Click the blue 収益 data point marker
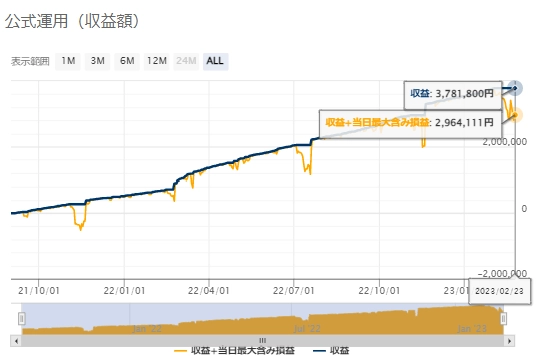Screen dimensions: 536x360 (x=515, y=88)
